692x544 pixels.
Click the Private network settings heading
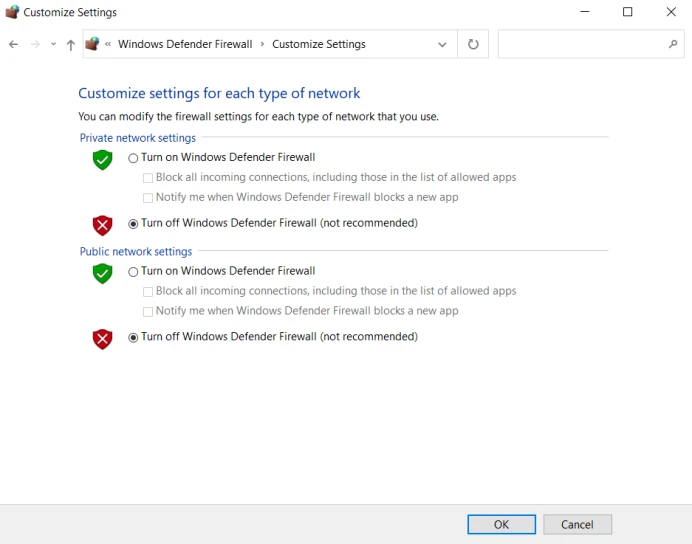(138, 138)
